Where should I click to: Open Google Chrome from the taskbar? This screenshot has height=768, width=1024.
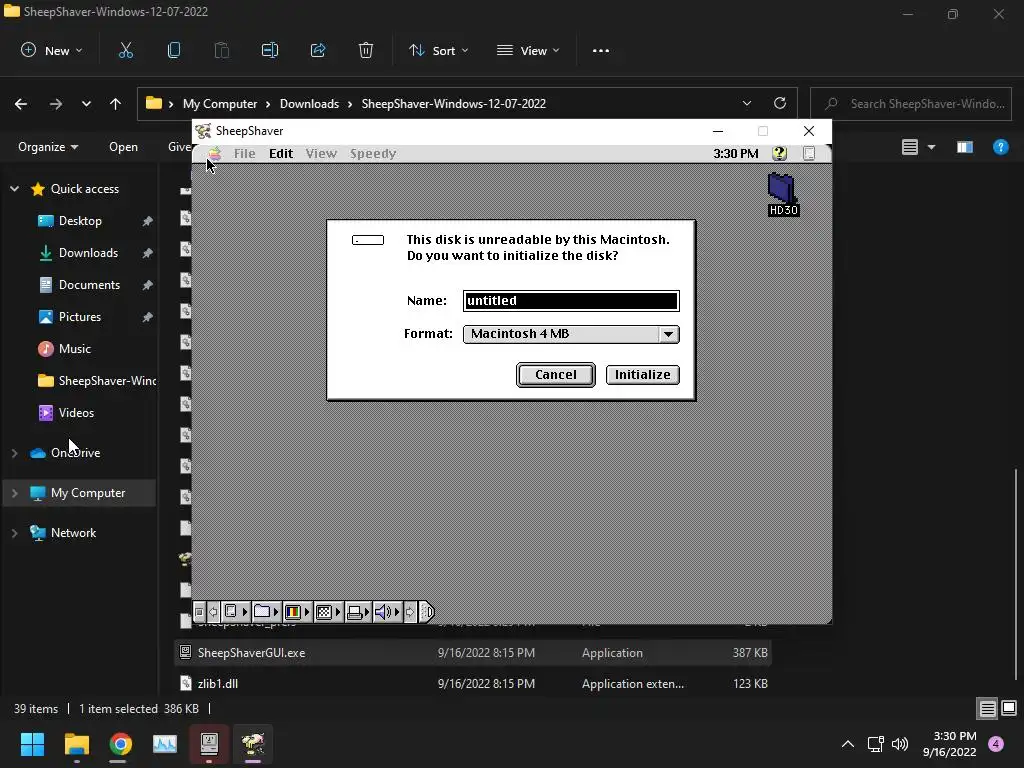click(x=121, y=744)
